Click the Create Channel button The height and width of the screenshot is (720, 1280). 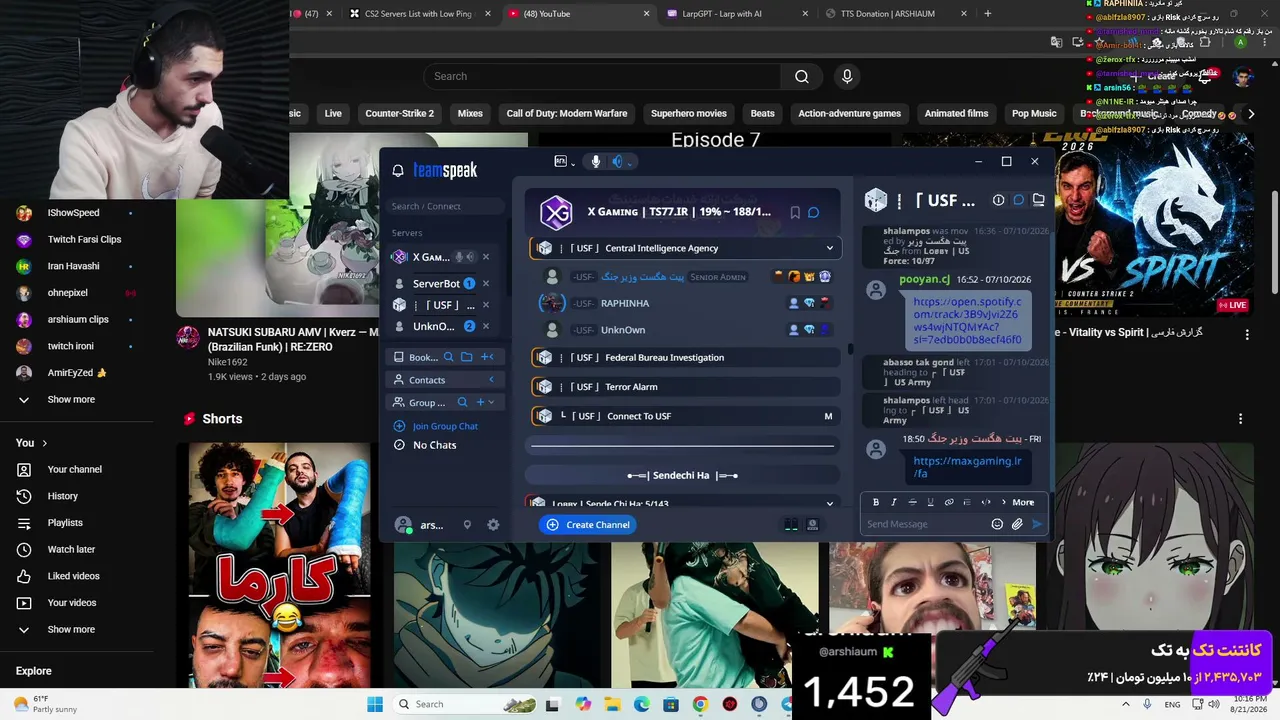[588, 525]
